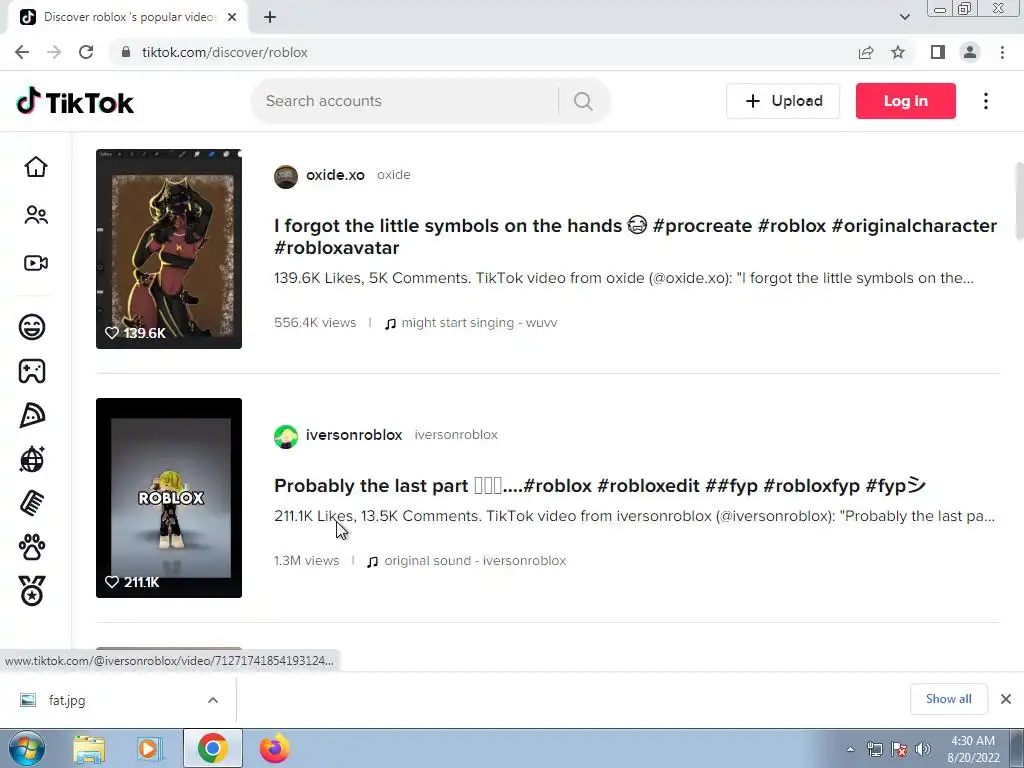The height and width of the screenshot is (768, 1024).
Task: Open the fat.jpg downloaded file
Action: point(67,700)
